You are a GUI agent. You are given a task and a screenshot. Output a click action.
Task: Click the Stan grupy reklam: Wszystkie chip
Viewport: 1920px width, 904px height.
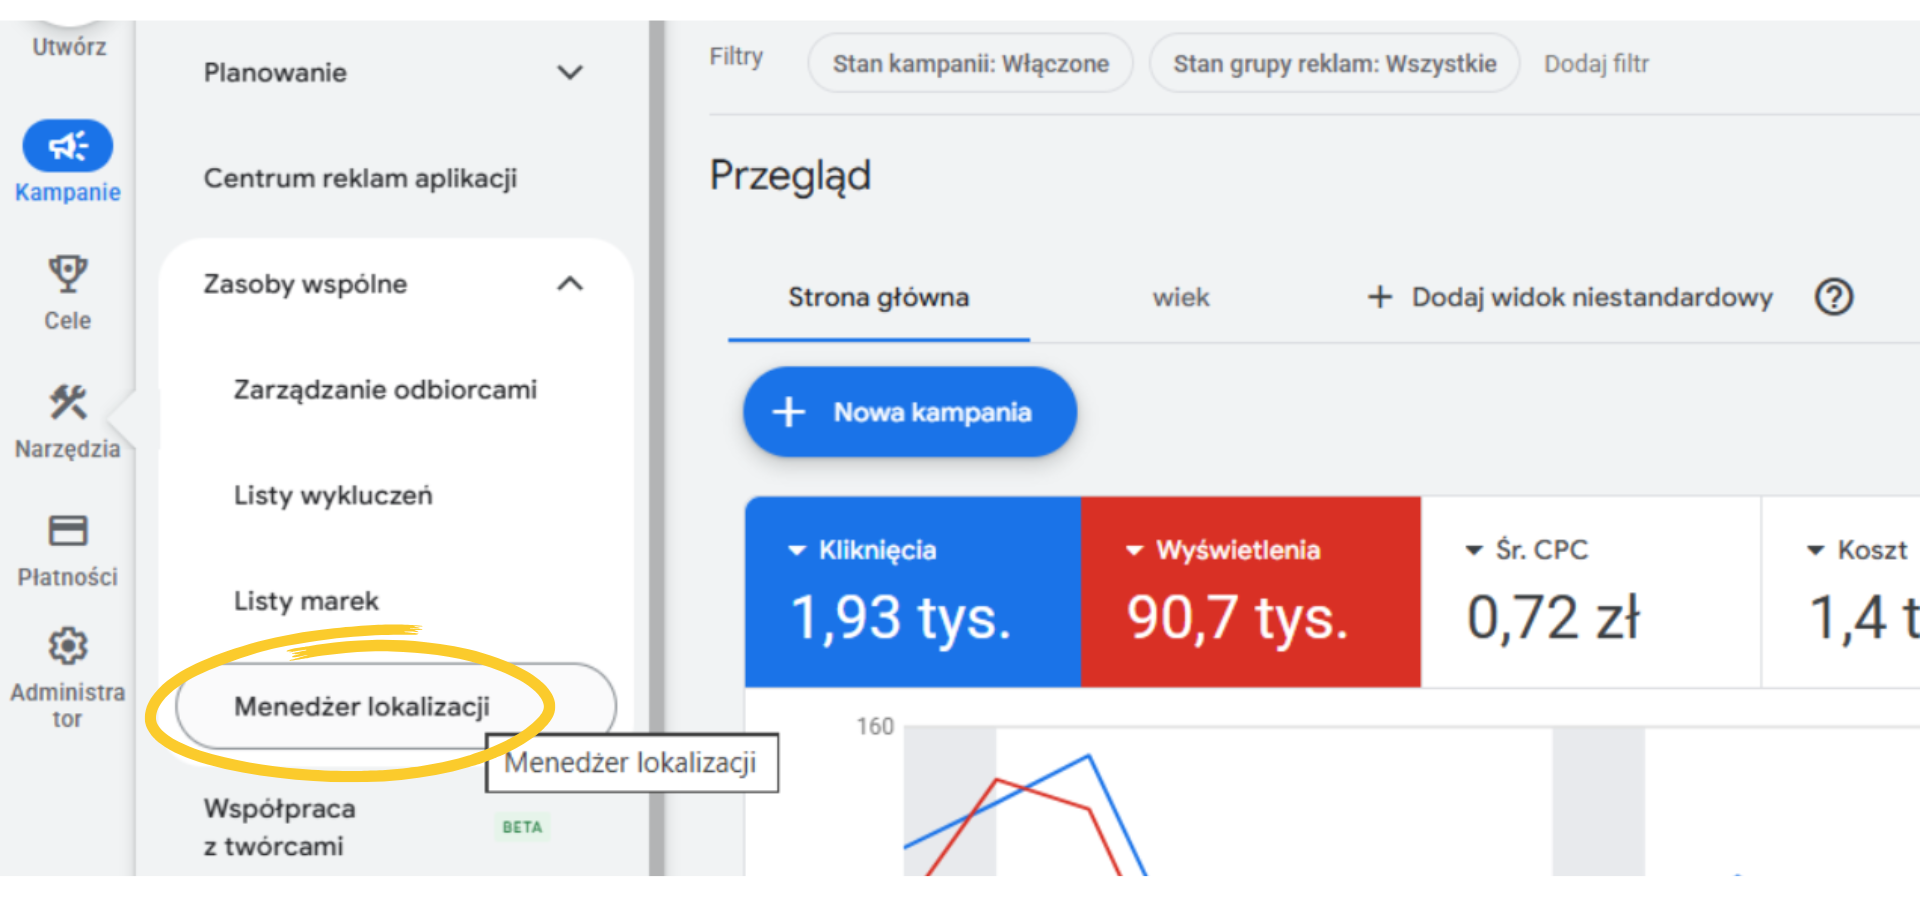point(1334,64)
